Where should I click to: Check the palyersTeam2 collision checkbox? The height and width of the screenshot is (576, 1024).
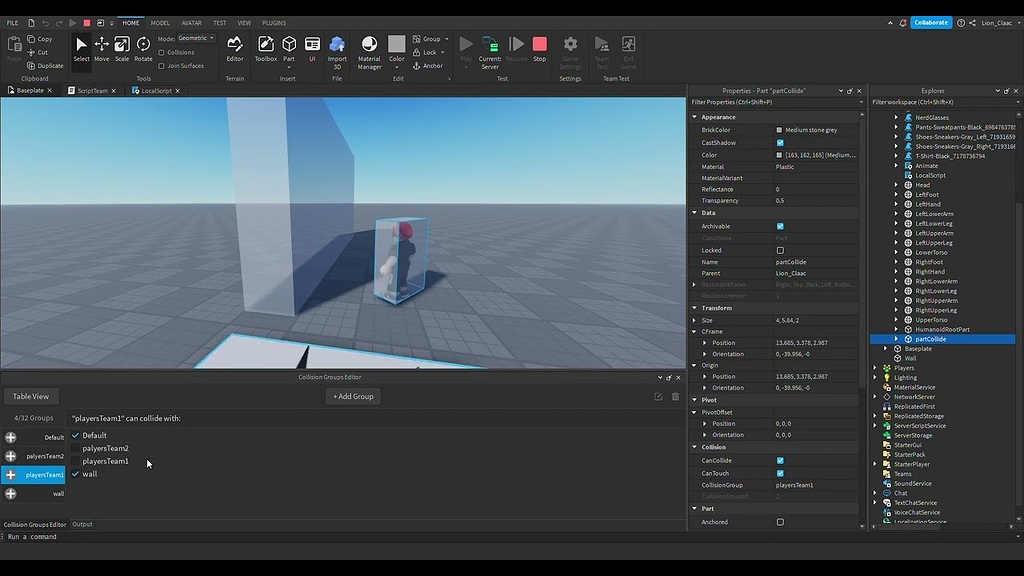tap(78, 448)
